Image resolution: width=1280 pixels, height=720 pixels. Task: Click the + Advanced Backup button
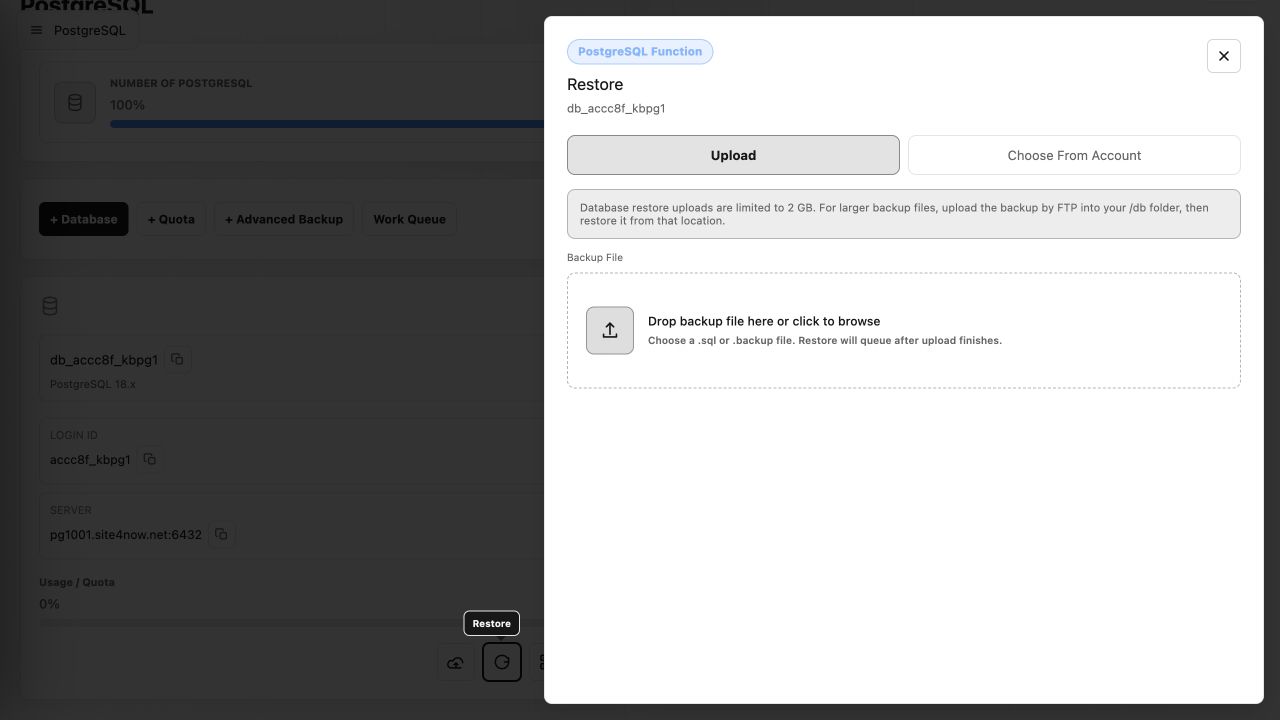[284, 219]
